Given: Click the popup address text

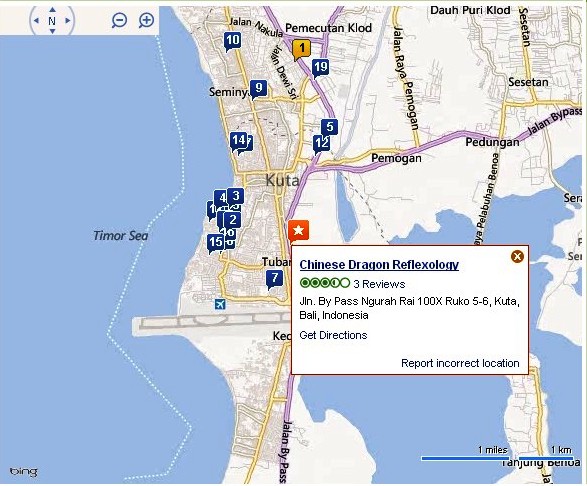Looking at the screenshot, I should (410, 308).
